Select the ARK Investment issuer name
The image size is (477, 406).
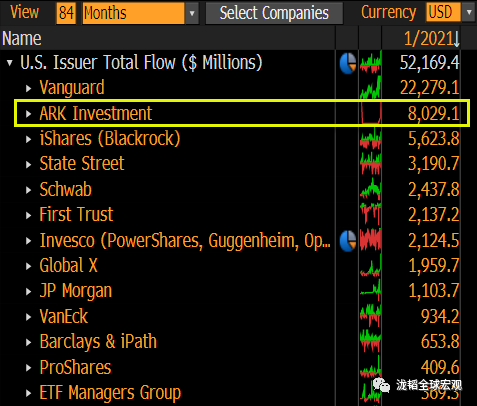pos(96,113)
